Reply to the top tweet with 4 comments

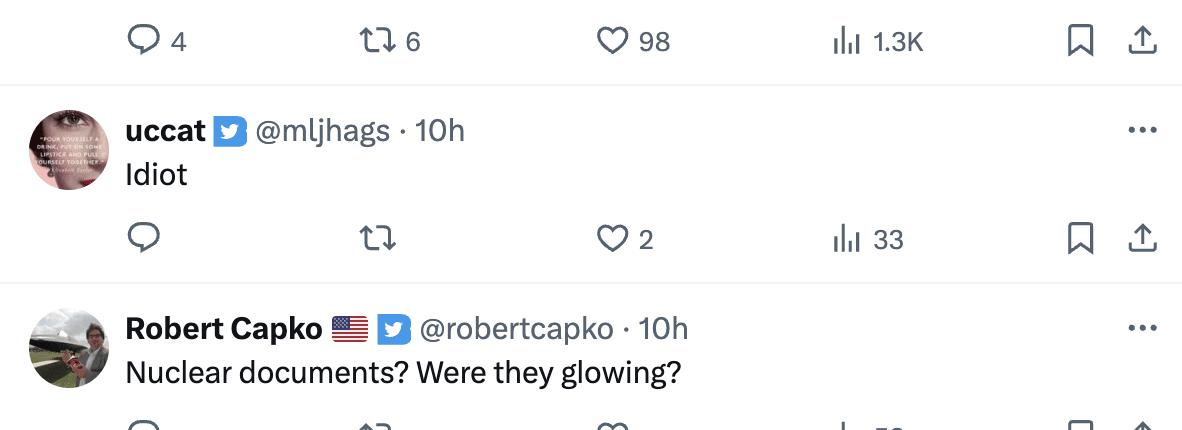145,41
